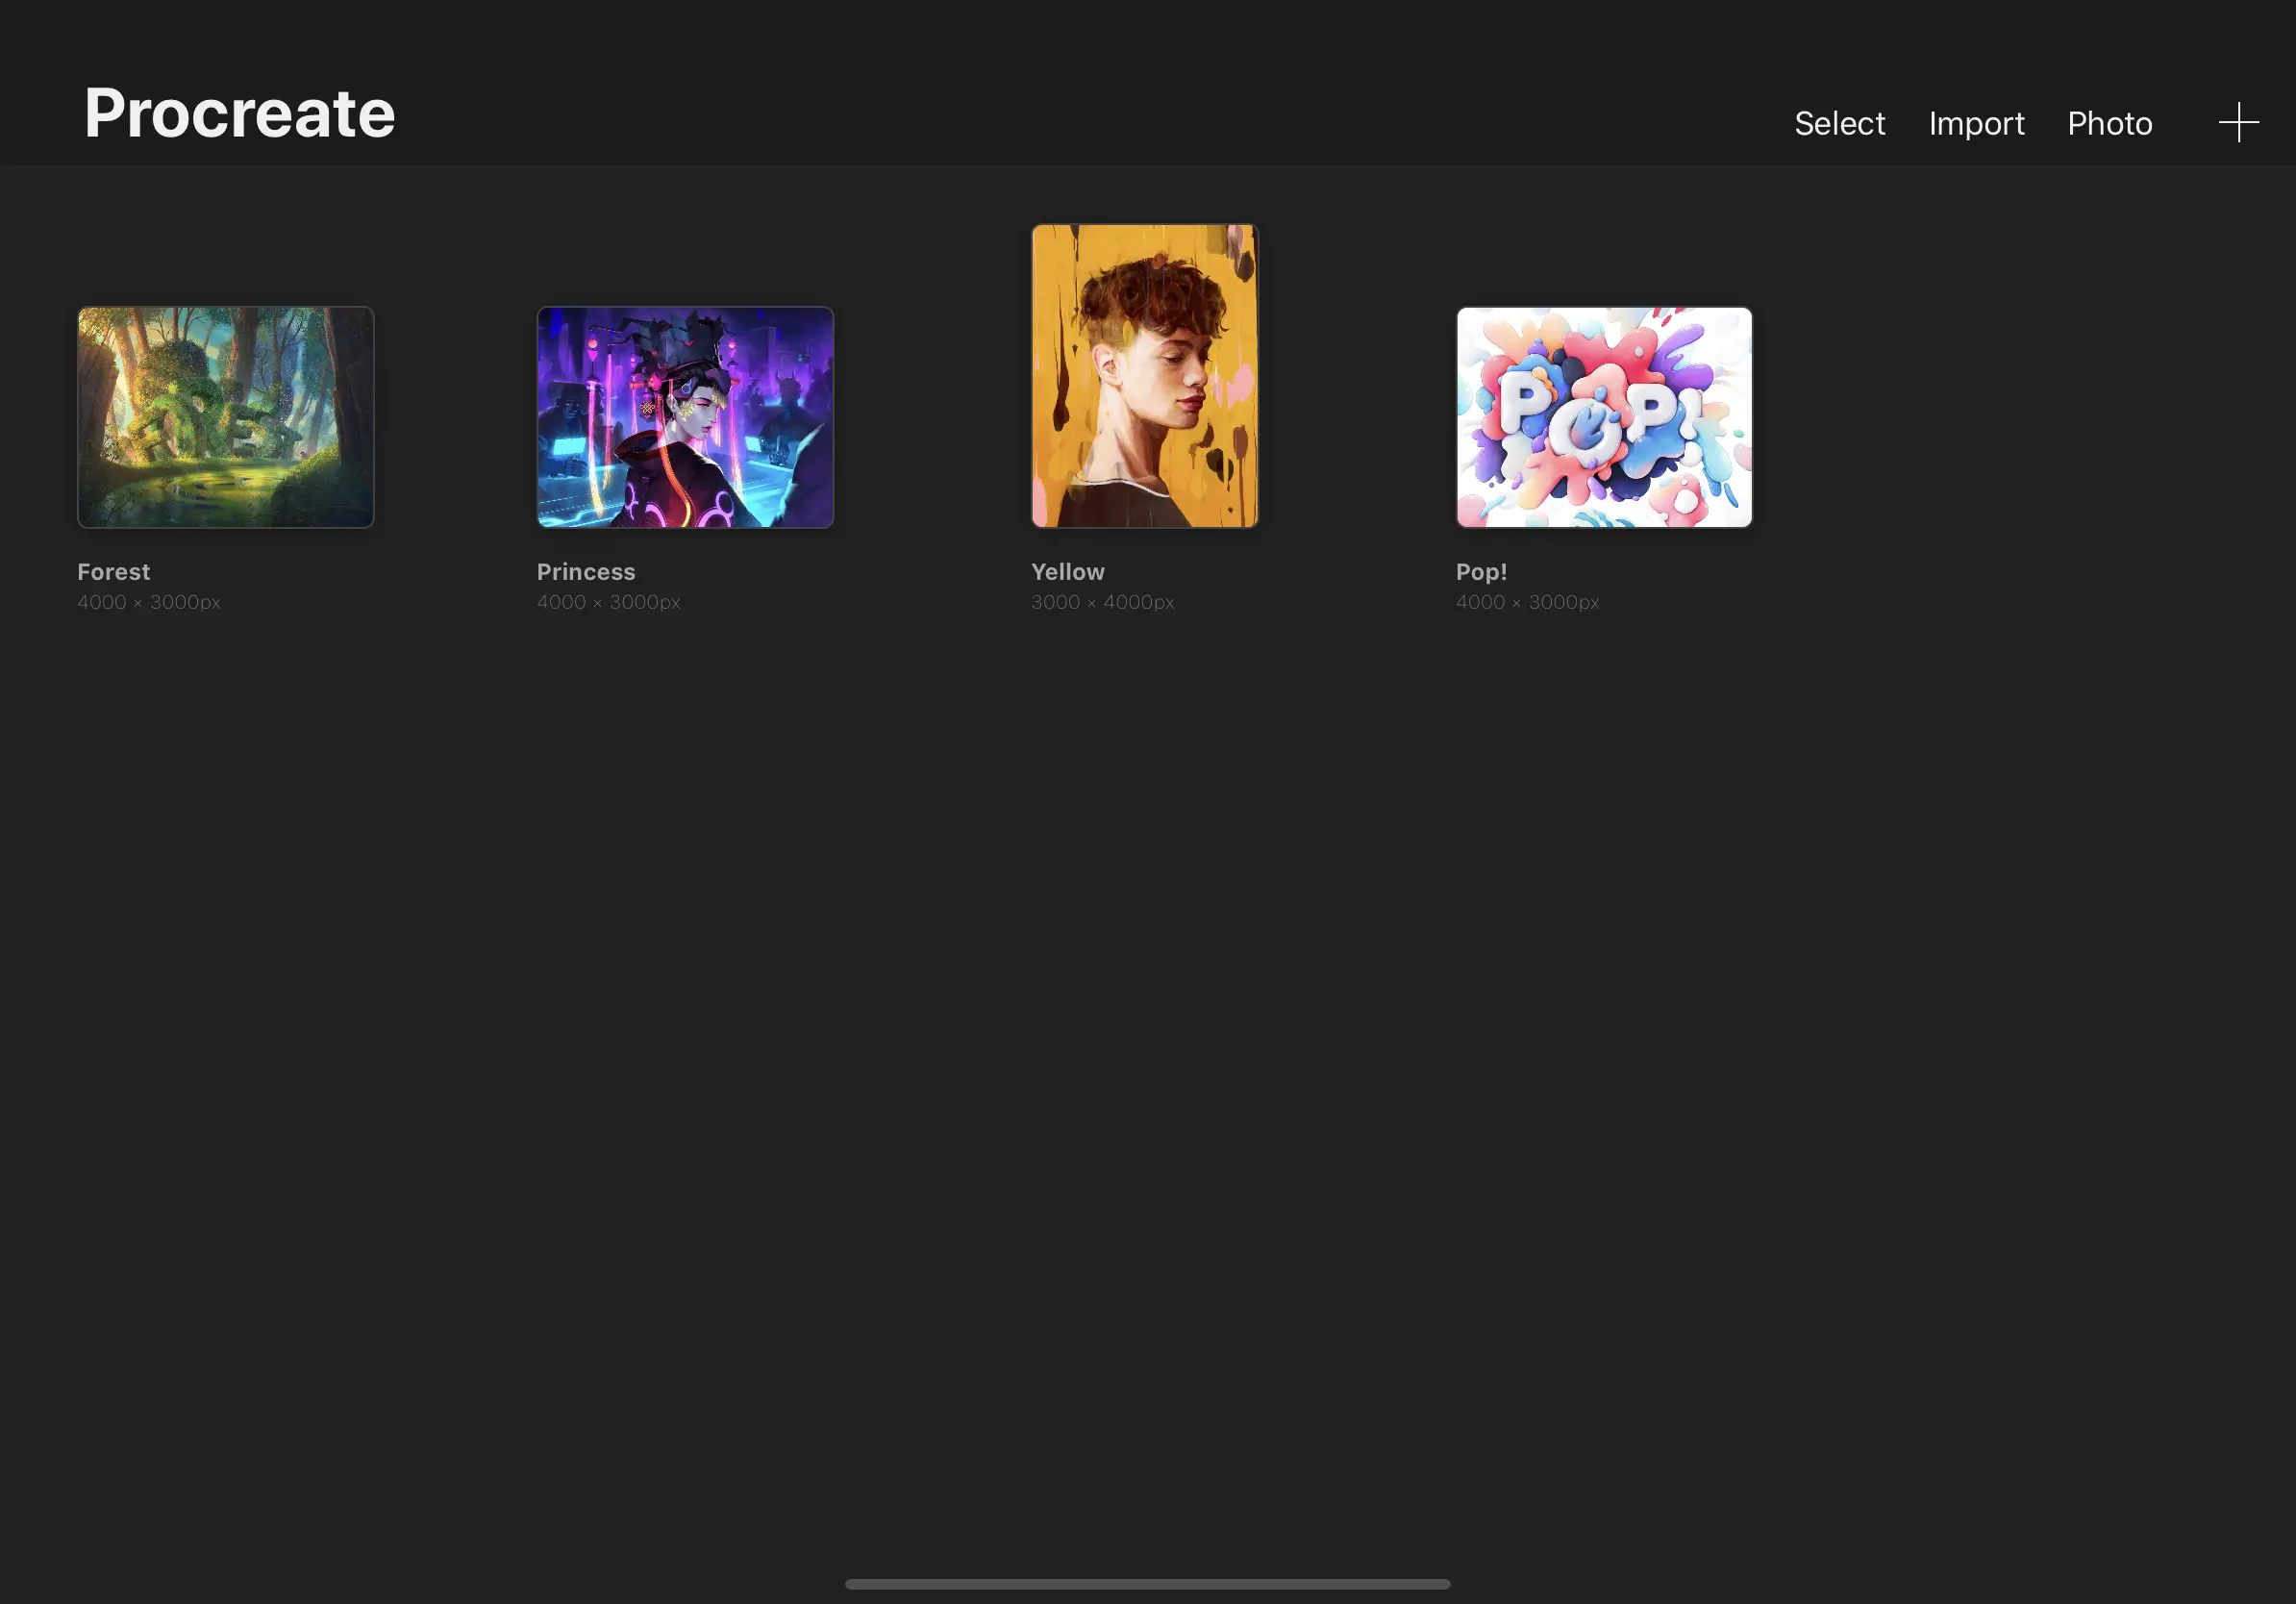
Task: Click the Photo button
Action: tap(2109, 123)
